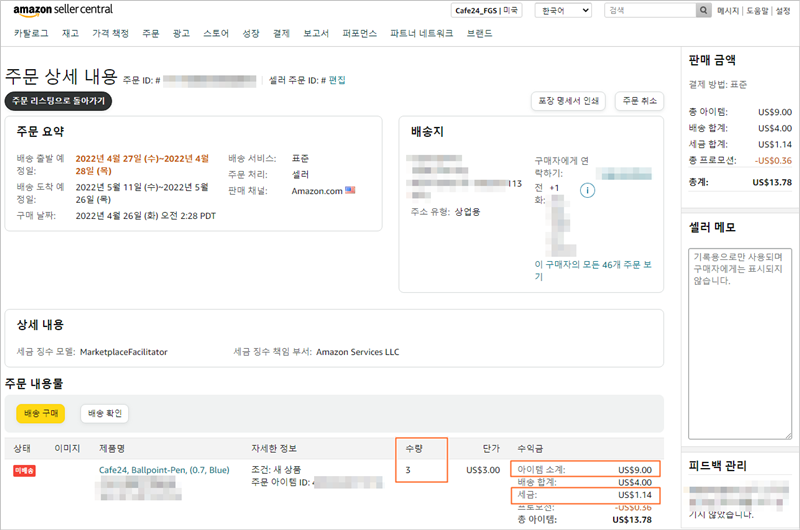Open the 퍼포먼스 menu
This screenshot has height=530, width=800.
point(359,34)
